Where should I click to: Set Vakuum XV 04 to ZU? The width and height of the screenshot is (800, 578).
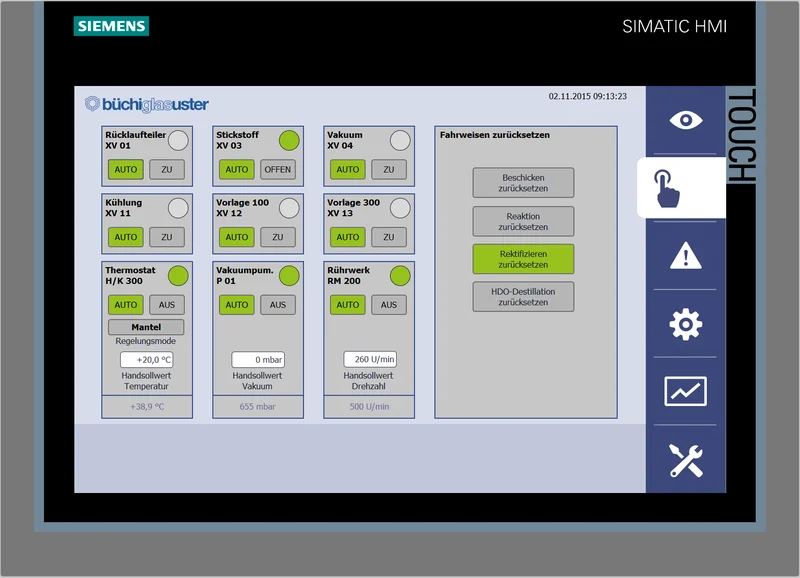pos(389,169)
